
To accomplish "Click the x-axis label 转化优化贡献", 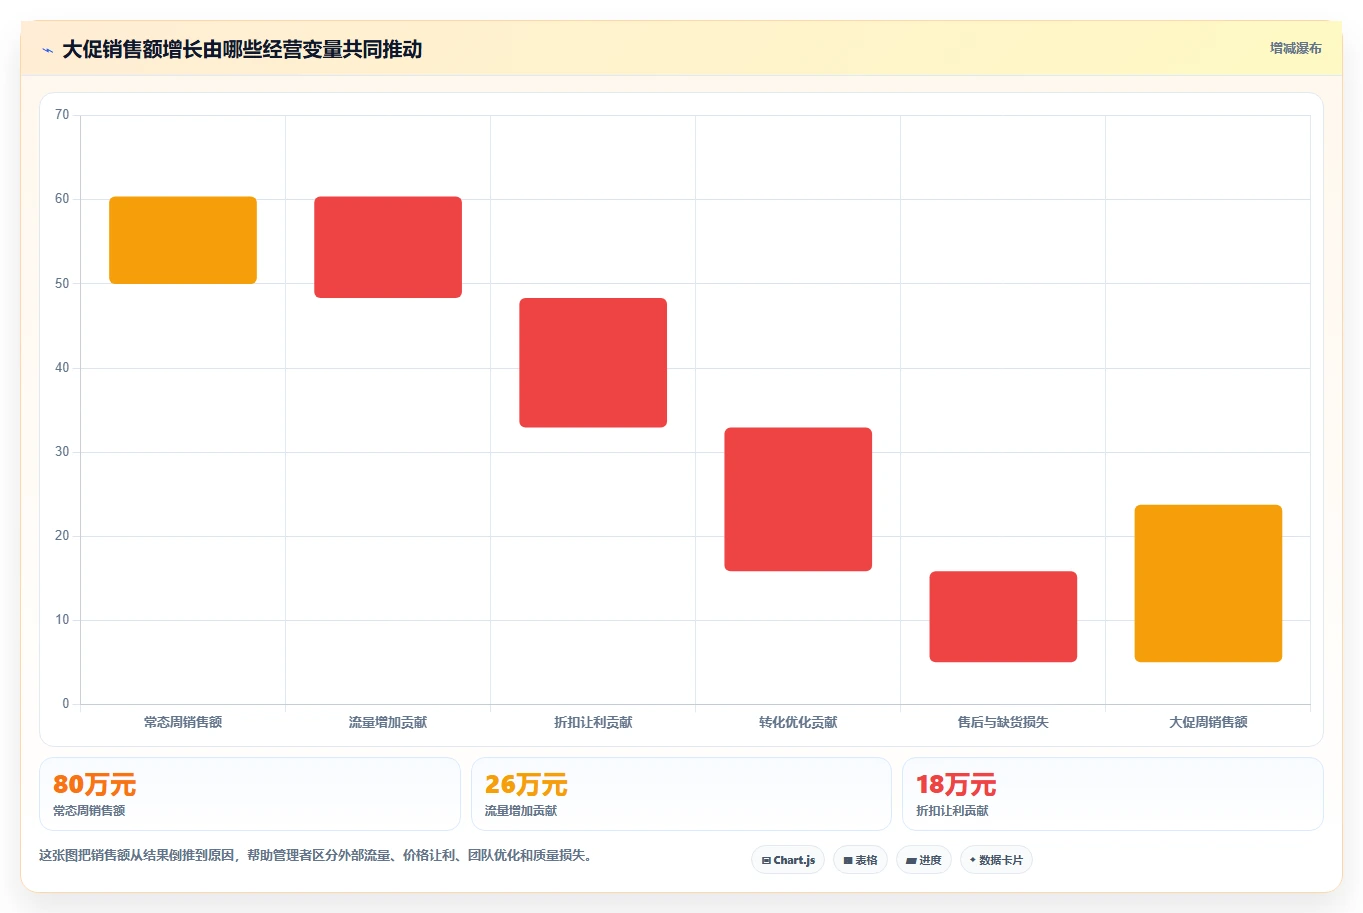I will click(x=798, y=722).
